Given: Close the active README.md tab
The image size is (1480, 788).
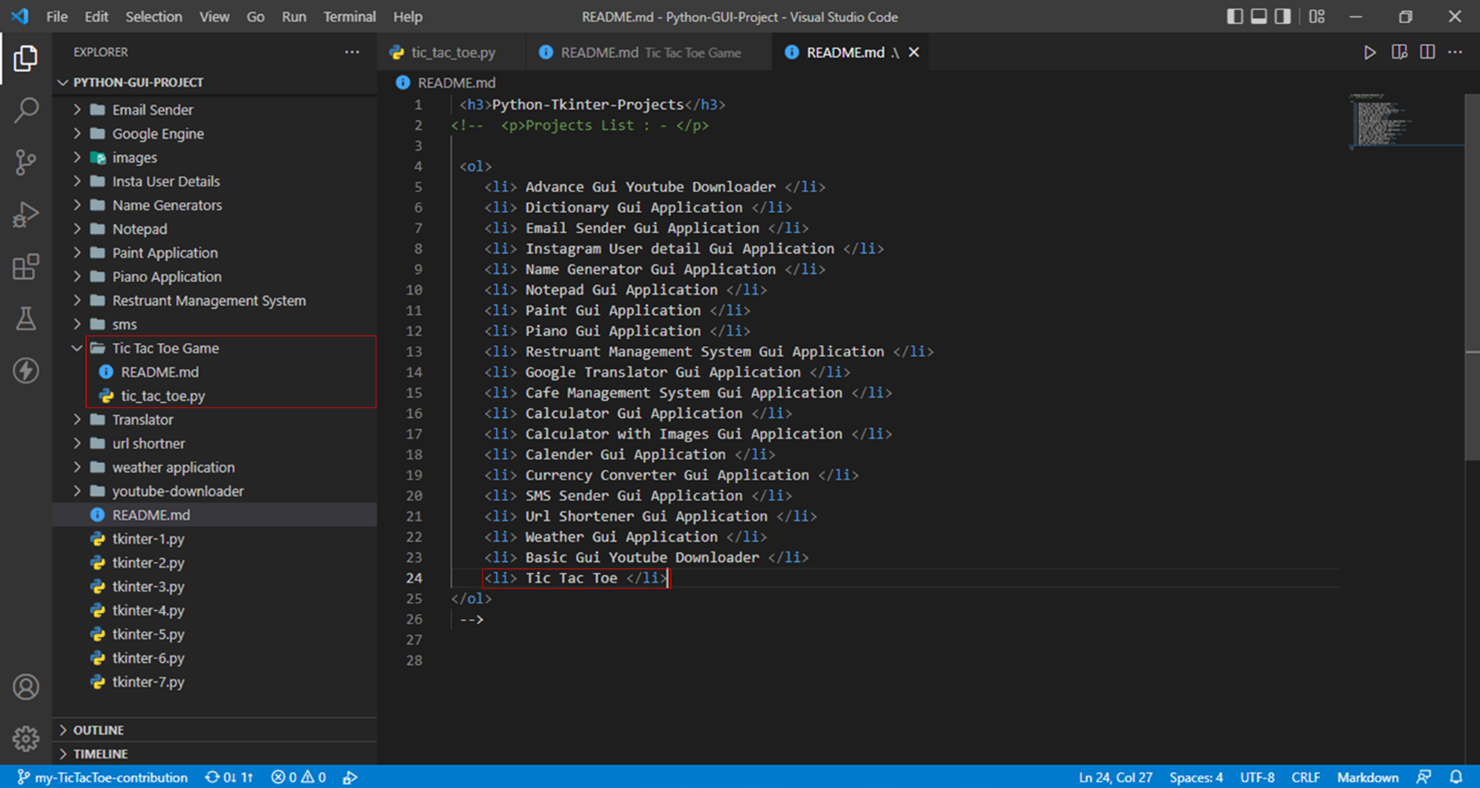Looking at the screenshot, I should 914,52.
